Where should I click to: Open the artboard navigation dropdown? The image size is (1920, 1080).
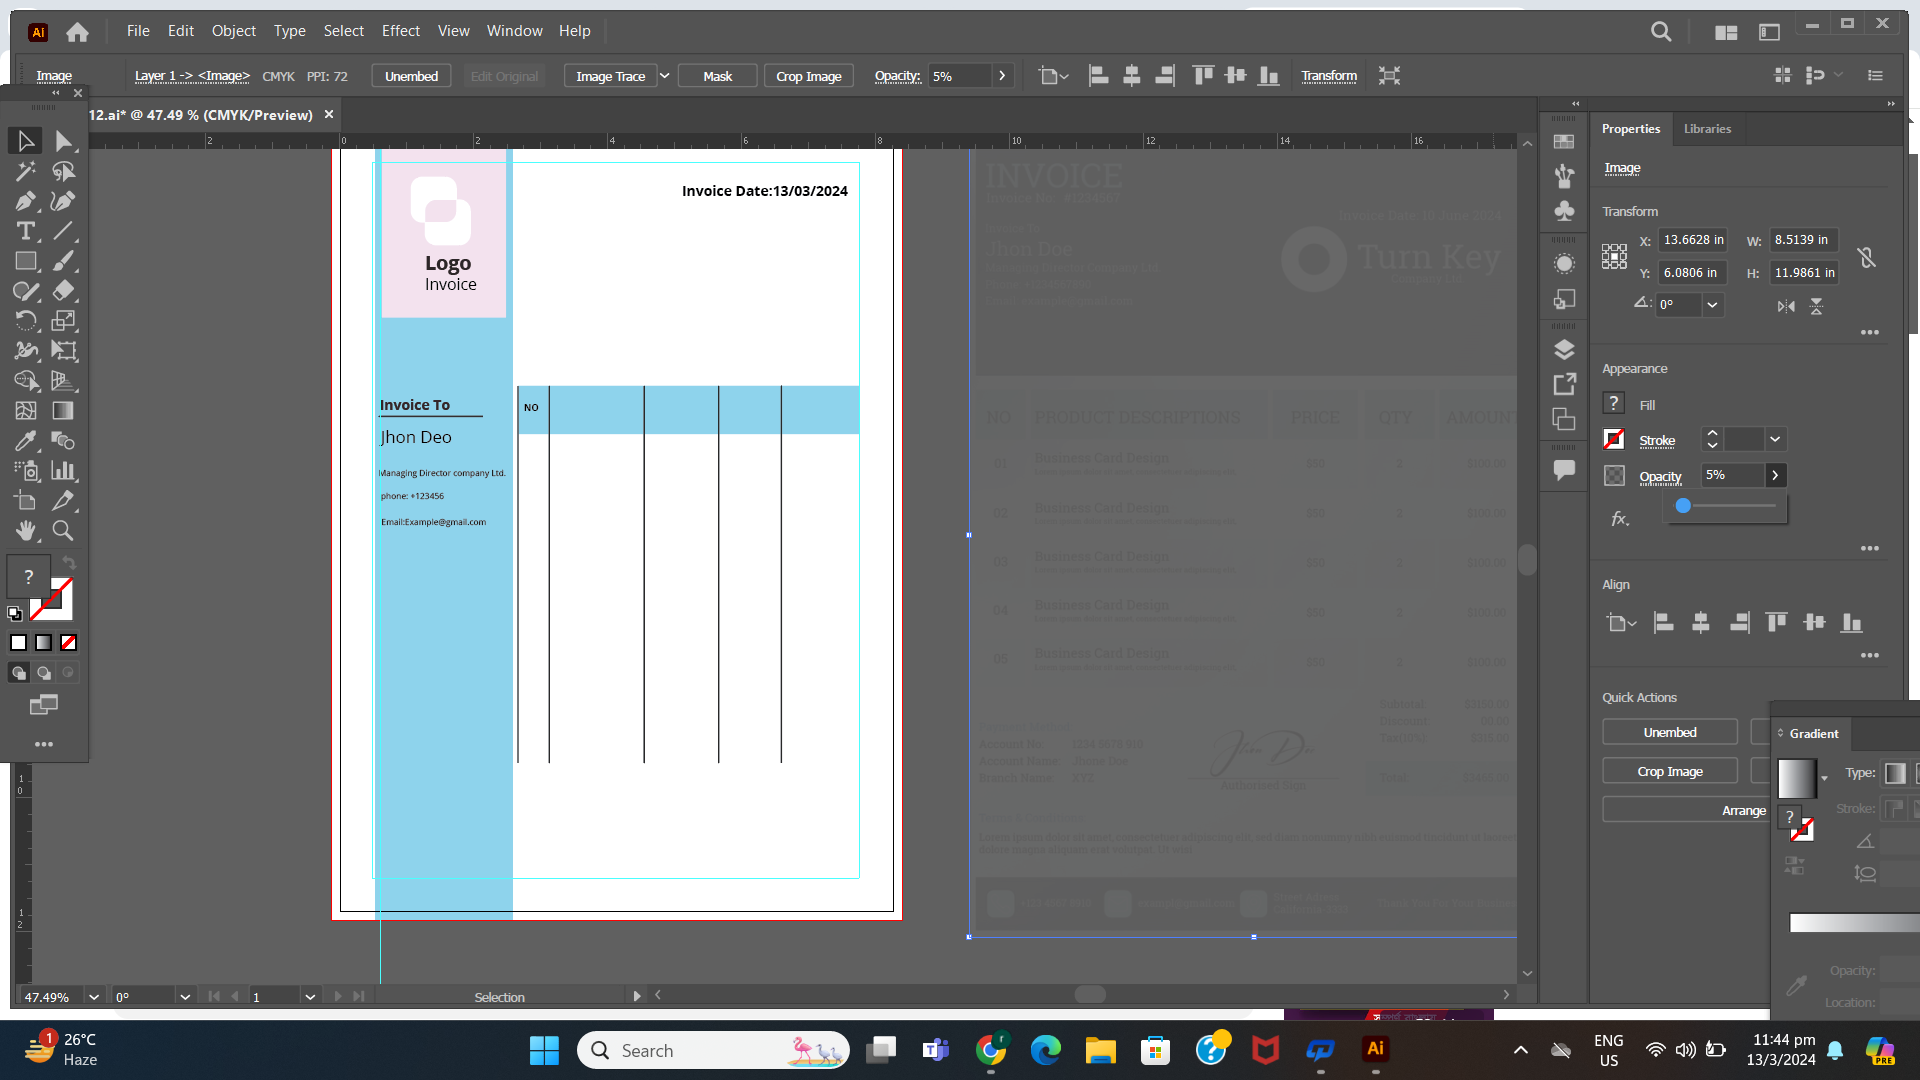[x=310, y=997]
